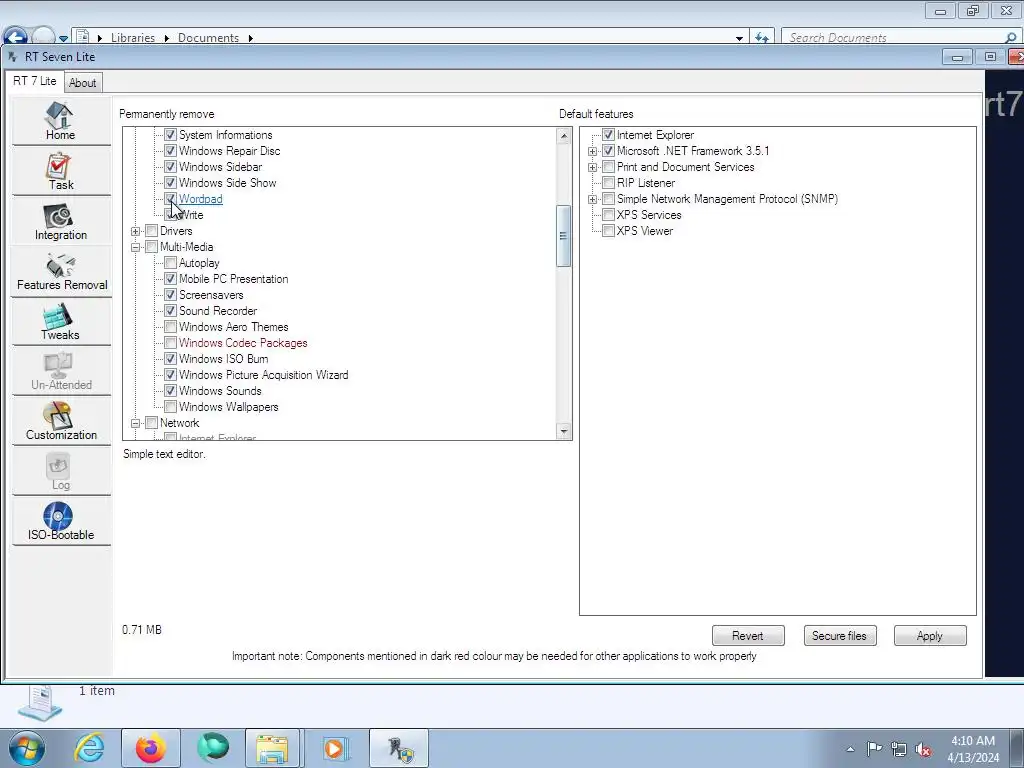The width and height of the screenshot is (1024, 768).
Task: Select XPS Services tree item
Action: 648,215
